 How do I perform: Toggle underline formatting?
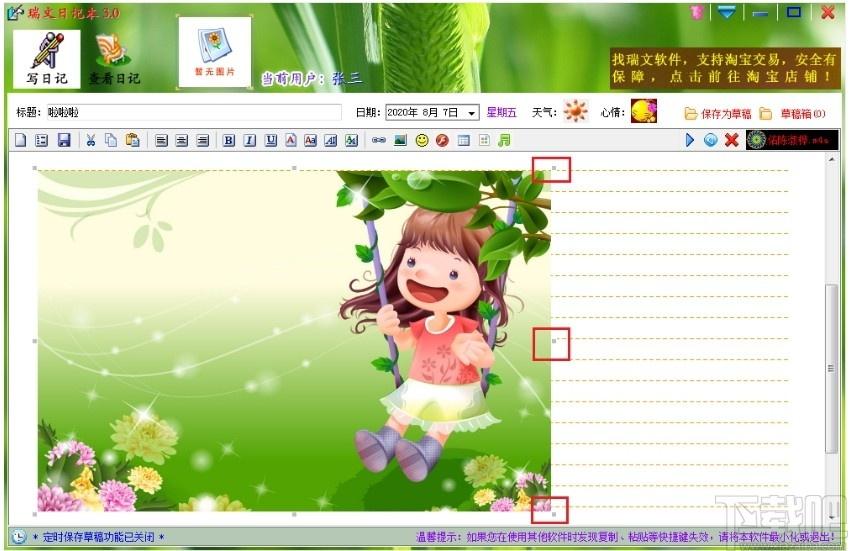tap(271, 140)
